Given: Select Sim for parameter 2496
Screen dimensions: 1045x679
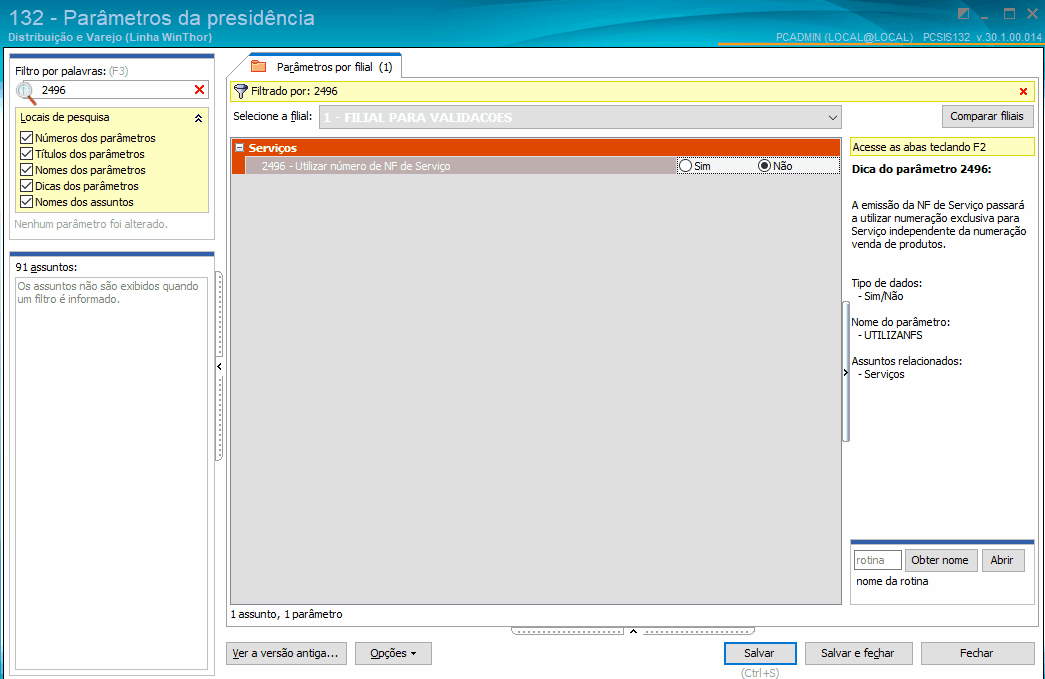Looking at the screenshot, I should tap(685, 166).
